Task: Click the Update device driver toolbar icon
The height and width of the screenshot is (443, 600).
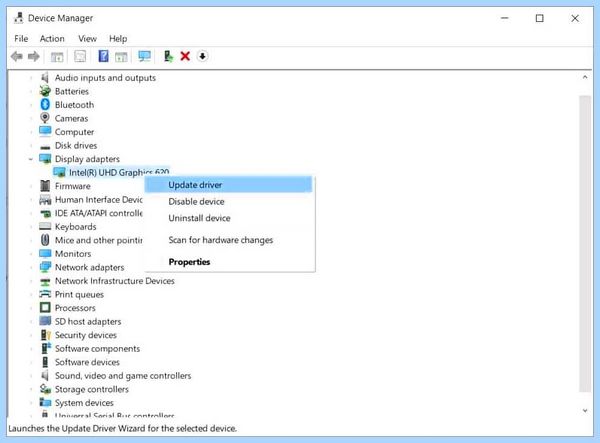Action: pyautogui.click(x=168, y=56)
